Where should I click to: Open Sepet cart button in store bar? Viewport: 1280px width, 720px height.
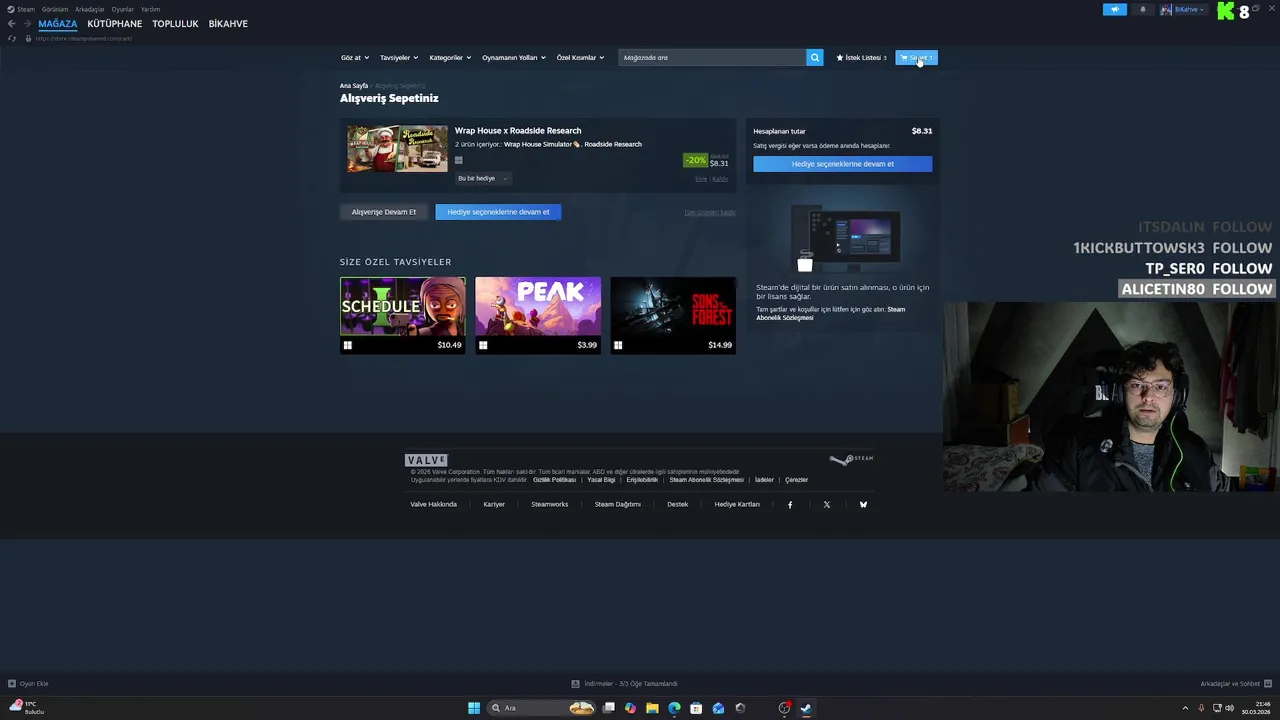916,58
